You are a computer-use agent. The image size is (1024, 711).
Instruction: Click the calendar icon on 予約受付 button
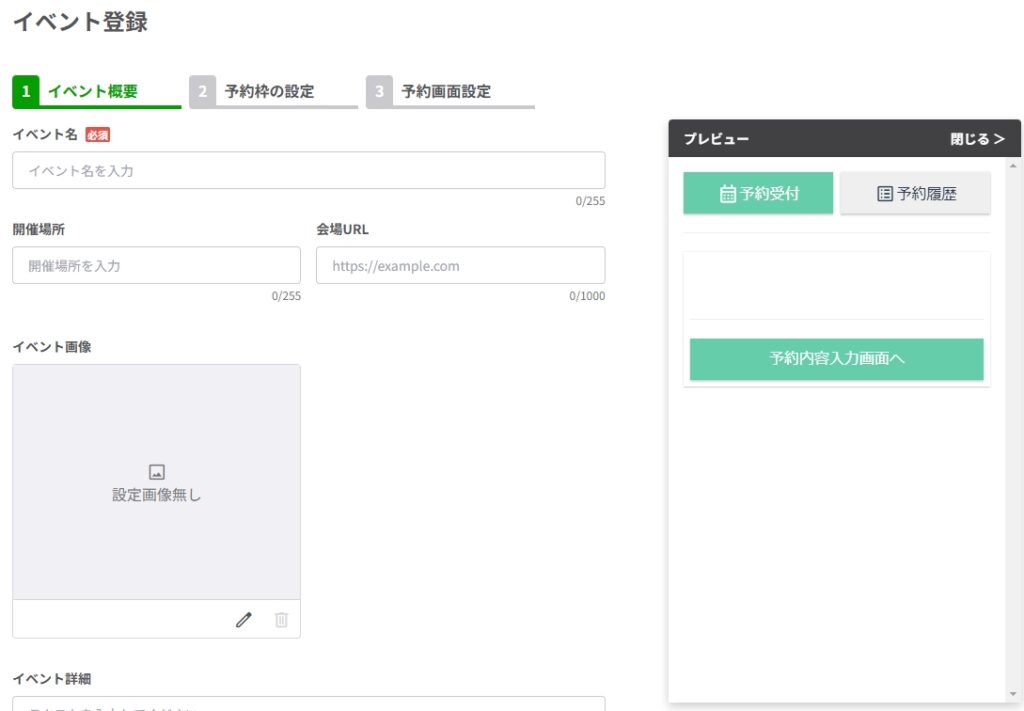pyautogui.click(x=728, y=194)
